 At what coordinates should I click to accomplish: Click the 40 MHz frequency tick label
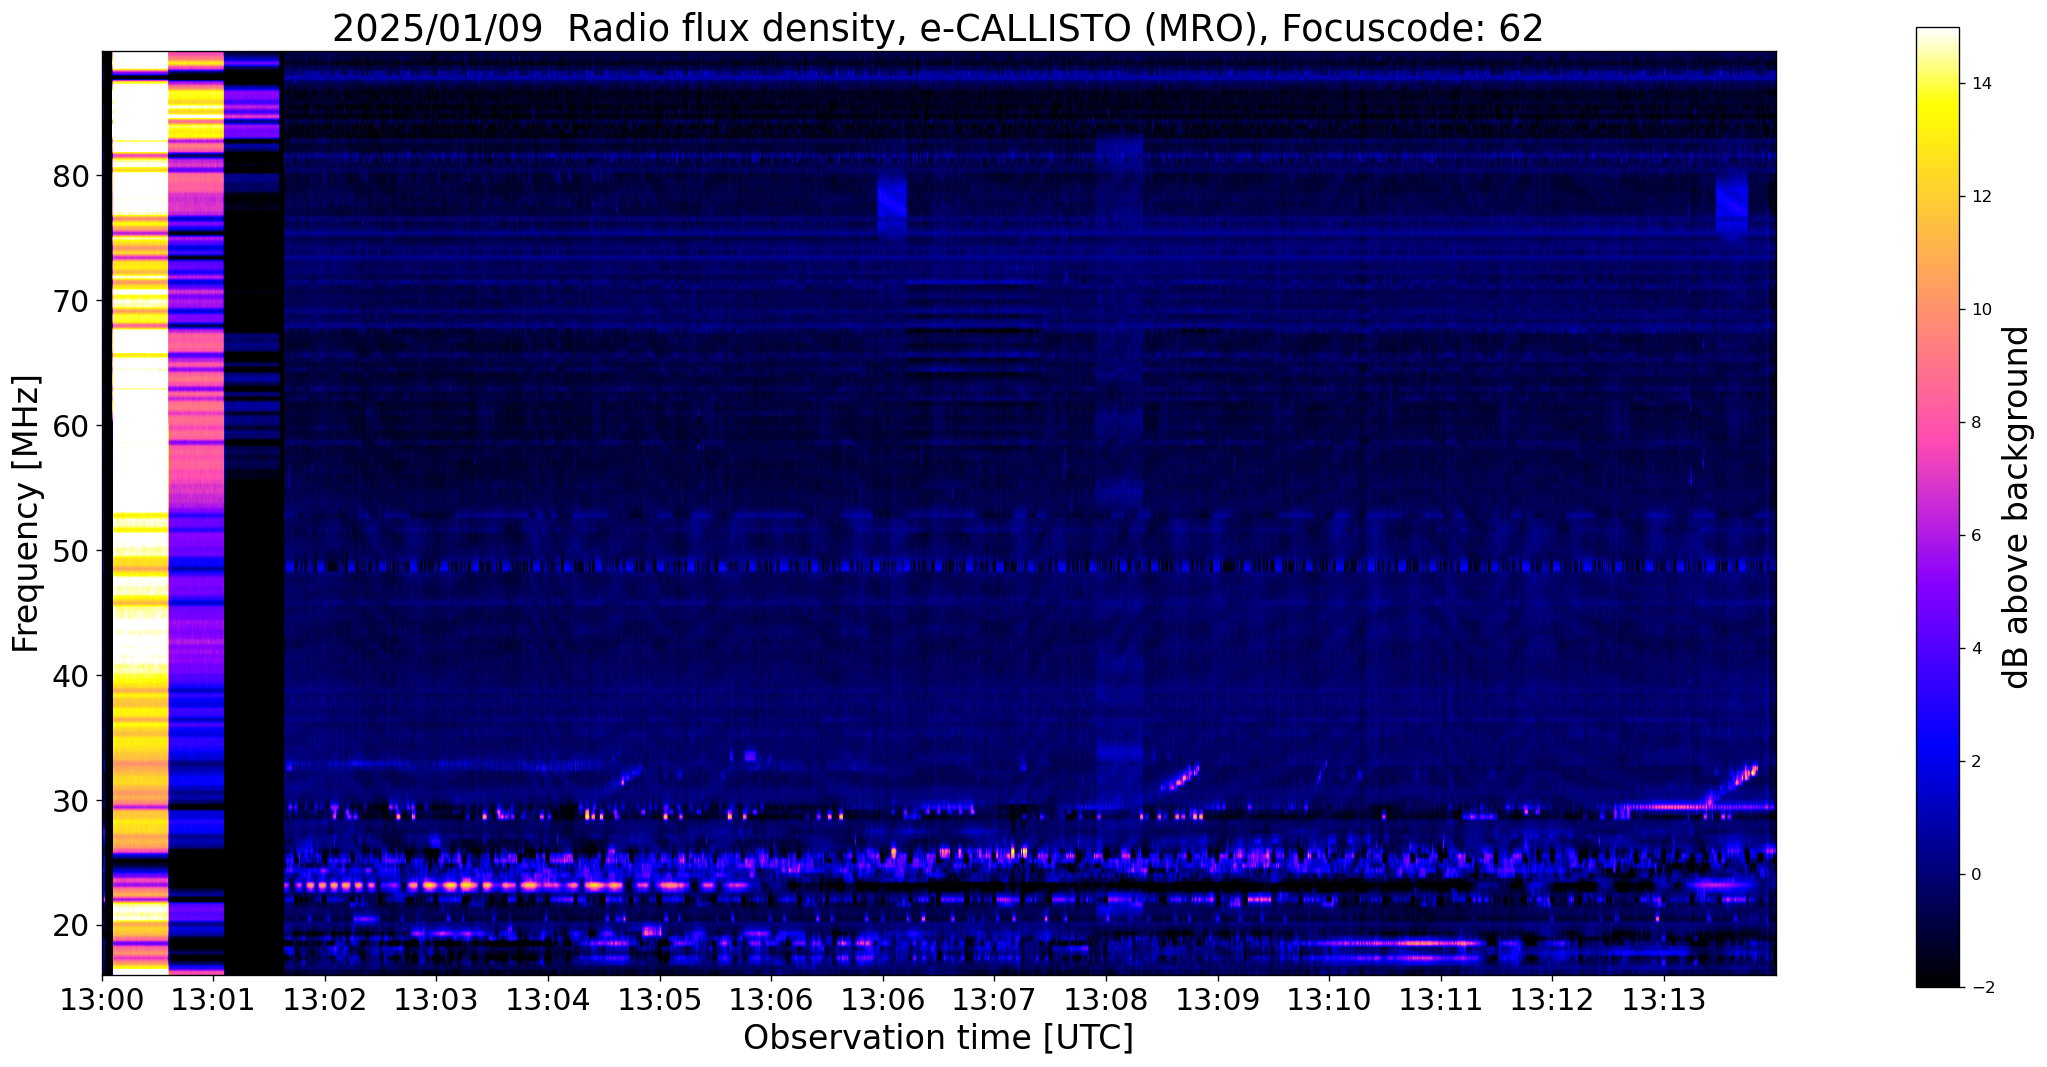[70, 676]
